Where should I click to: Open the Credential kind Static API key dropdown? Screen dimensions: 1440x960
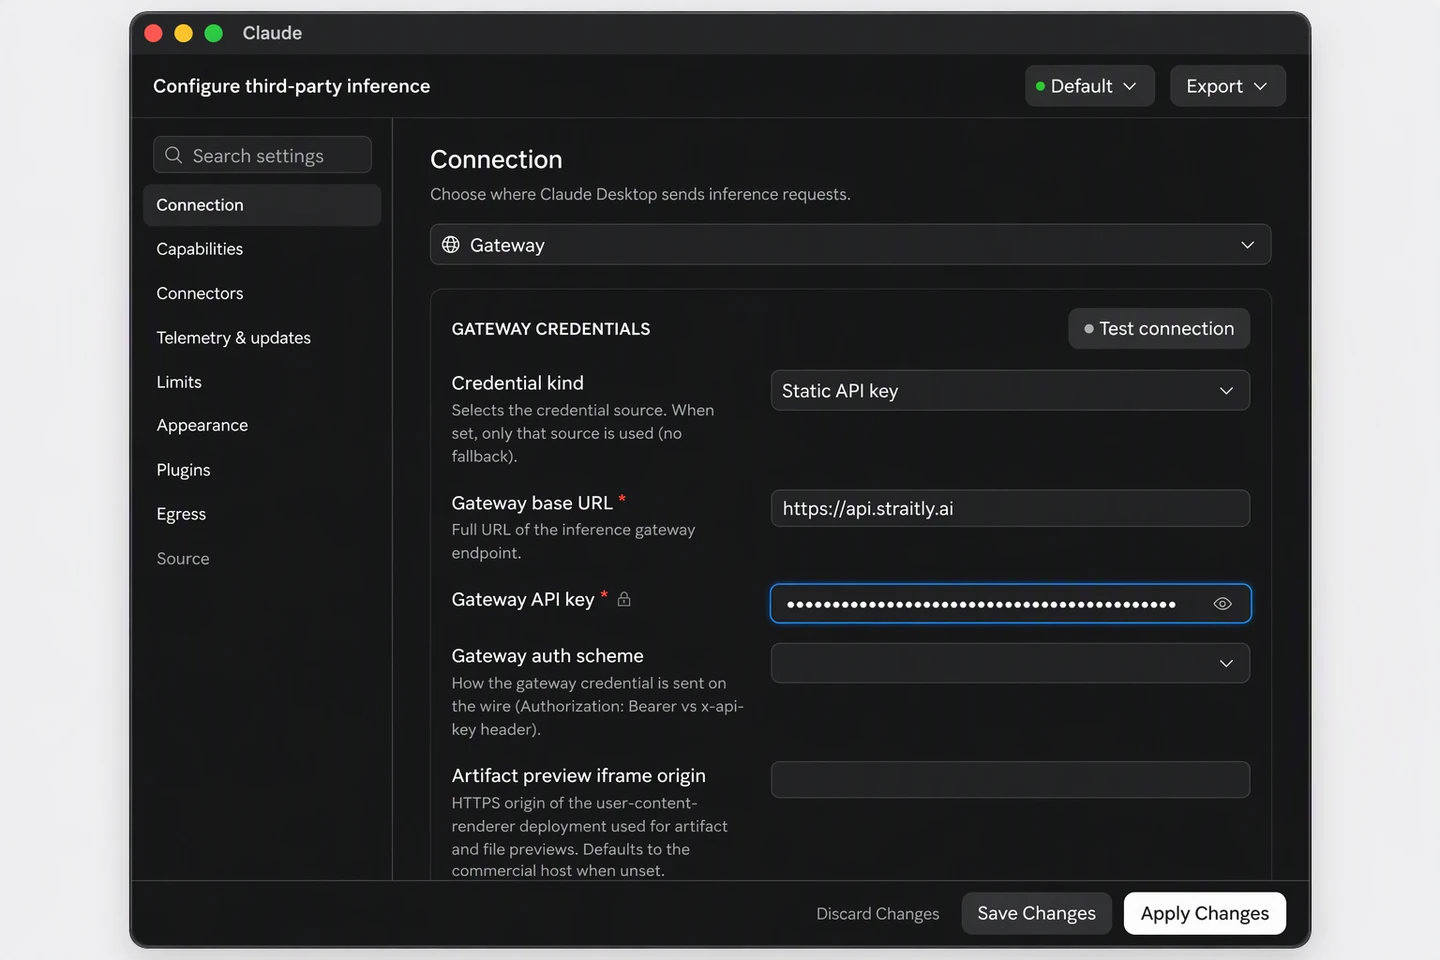[x=1010, y=391]
